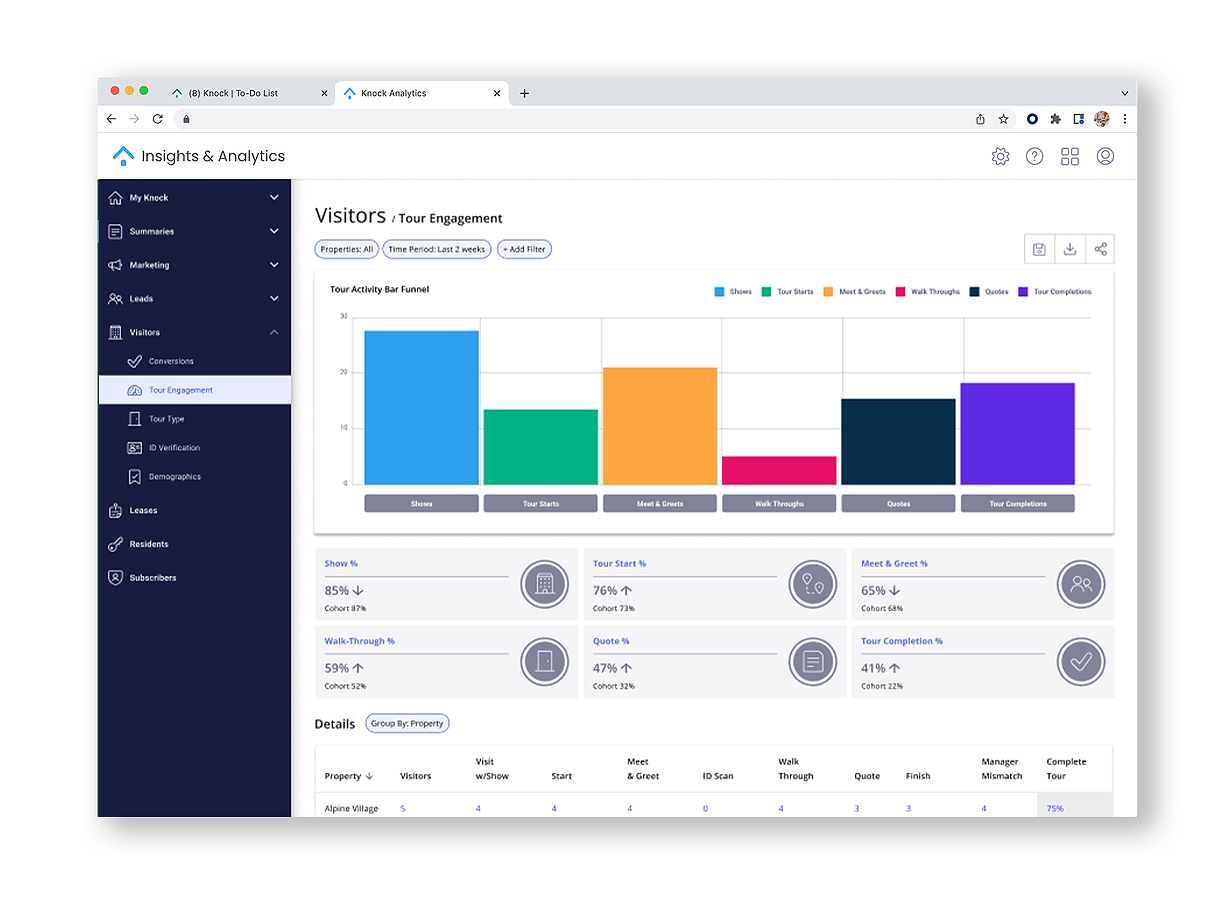Viewport: 1229px width, 900px height.
Task: Open the user profile icon
Action: coord(1105,156)
